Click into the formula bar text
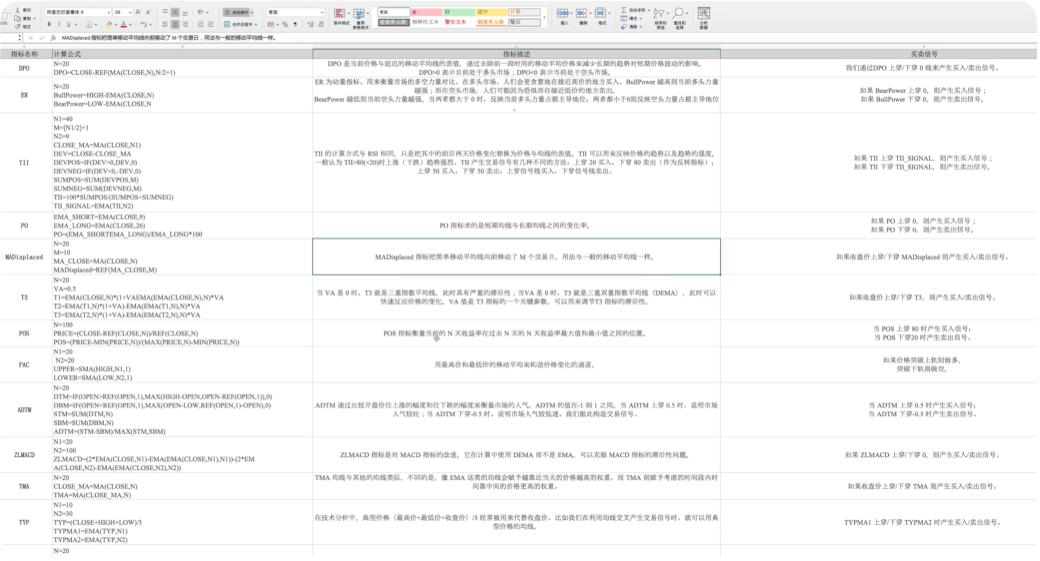 click(168, 38)
